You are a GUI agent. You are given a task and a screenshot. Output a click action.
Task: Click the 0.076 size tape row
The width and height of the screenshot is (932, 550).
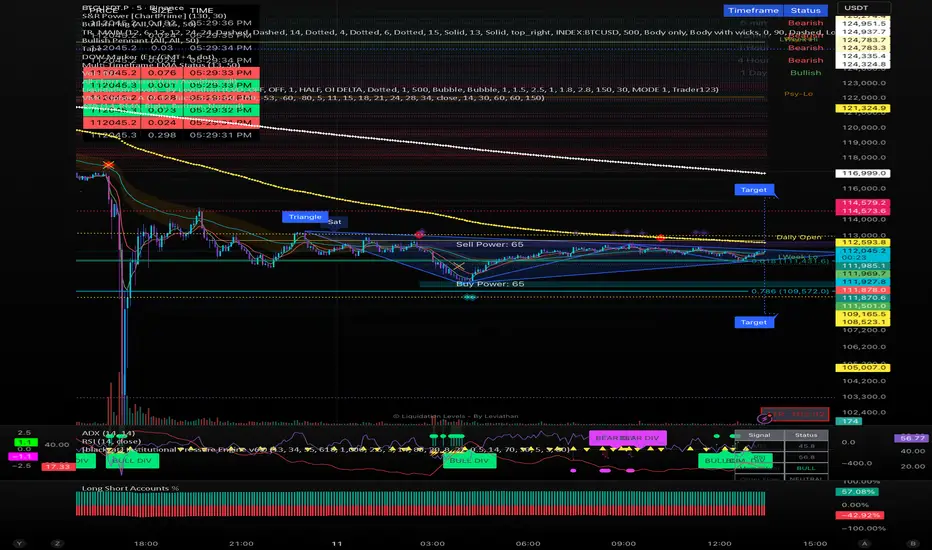[171, 73]
